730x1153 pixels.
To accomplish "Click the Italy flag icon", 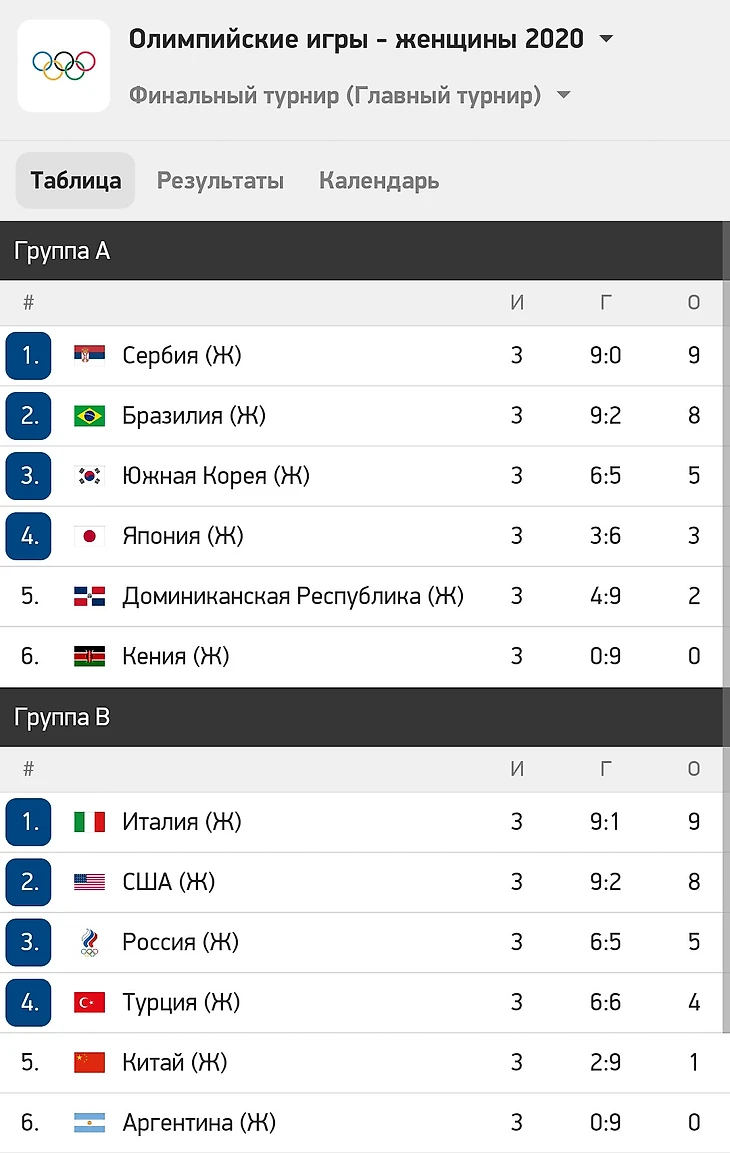I will [x=89, y=822].
